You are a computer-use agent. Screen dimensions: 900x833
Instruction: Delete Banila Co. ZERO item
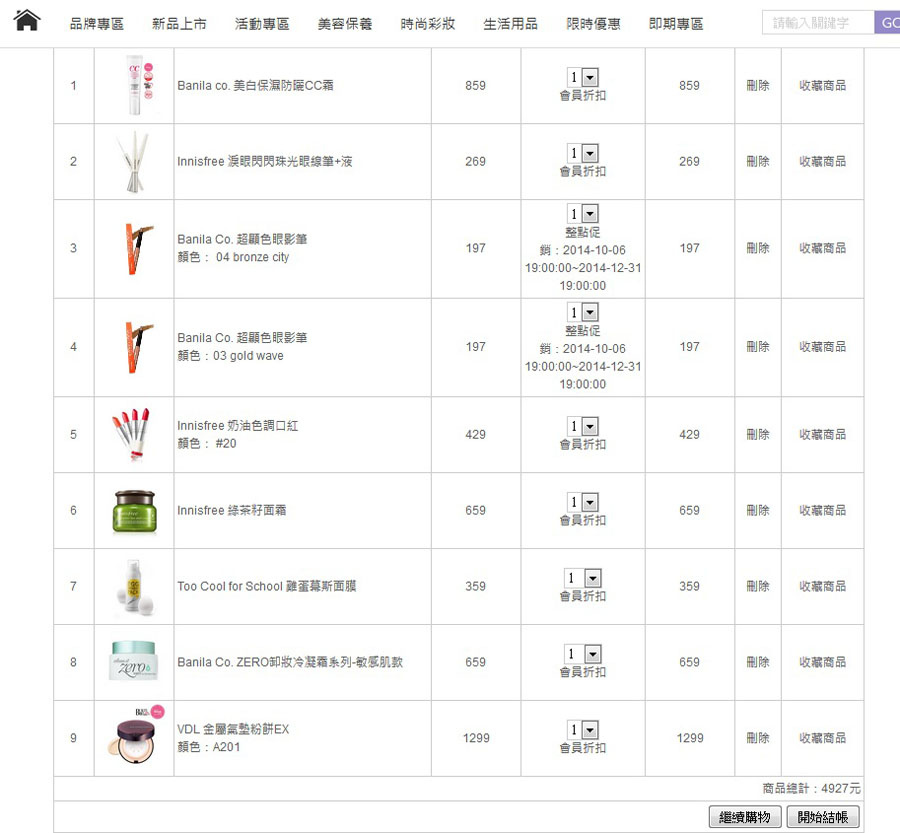coord(758,662)
